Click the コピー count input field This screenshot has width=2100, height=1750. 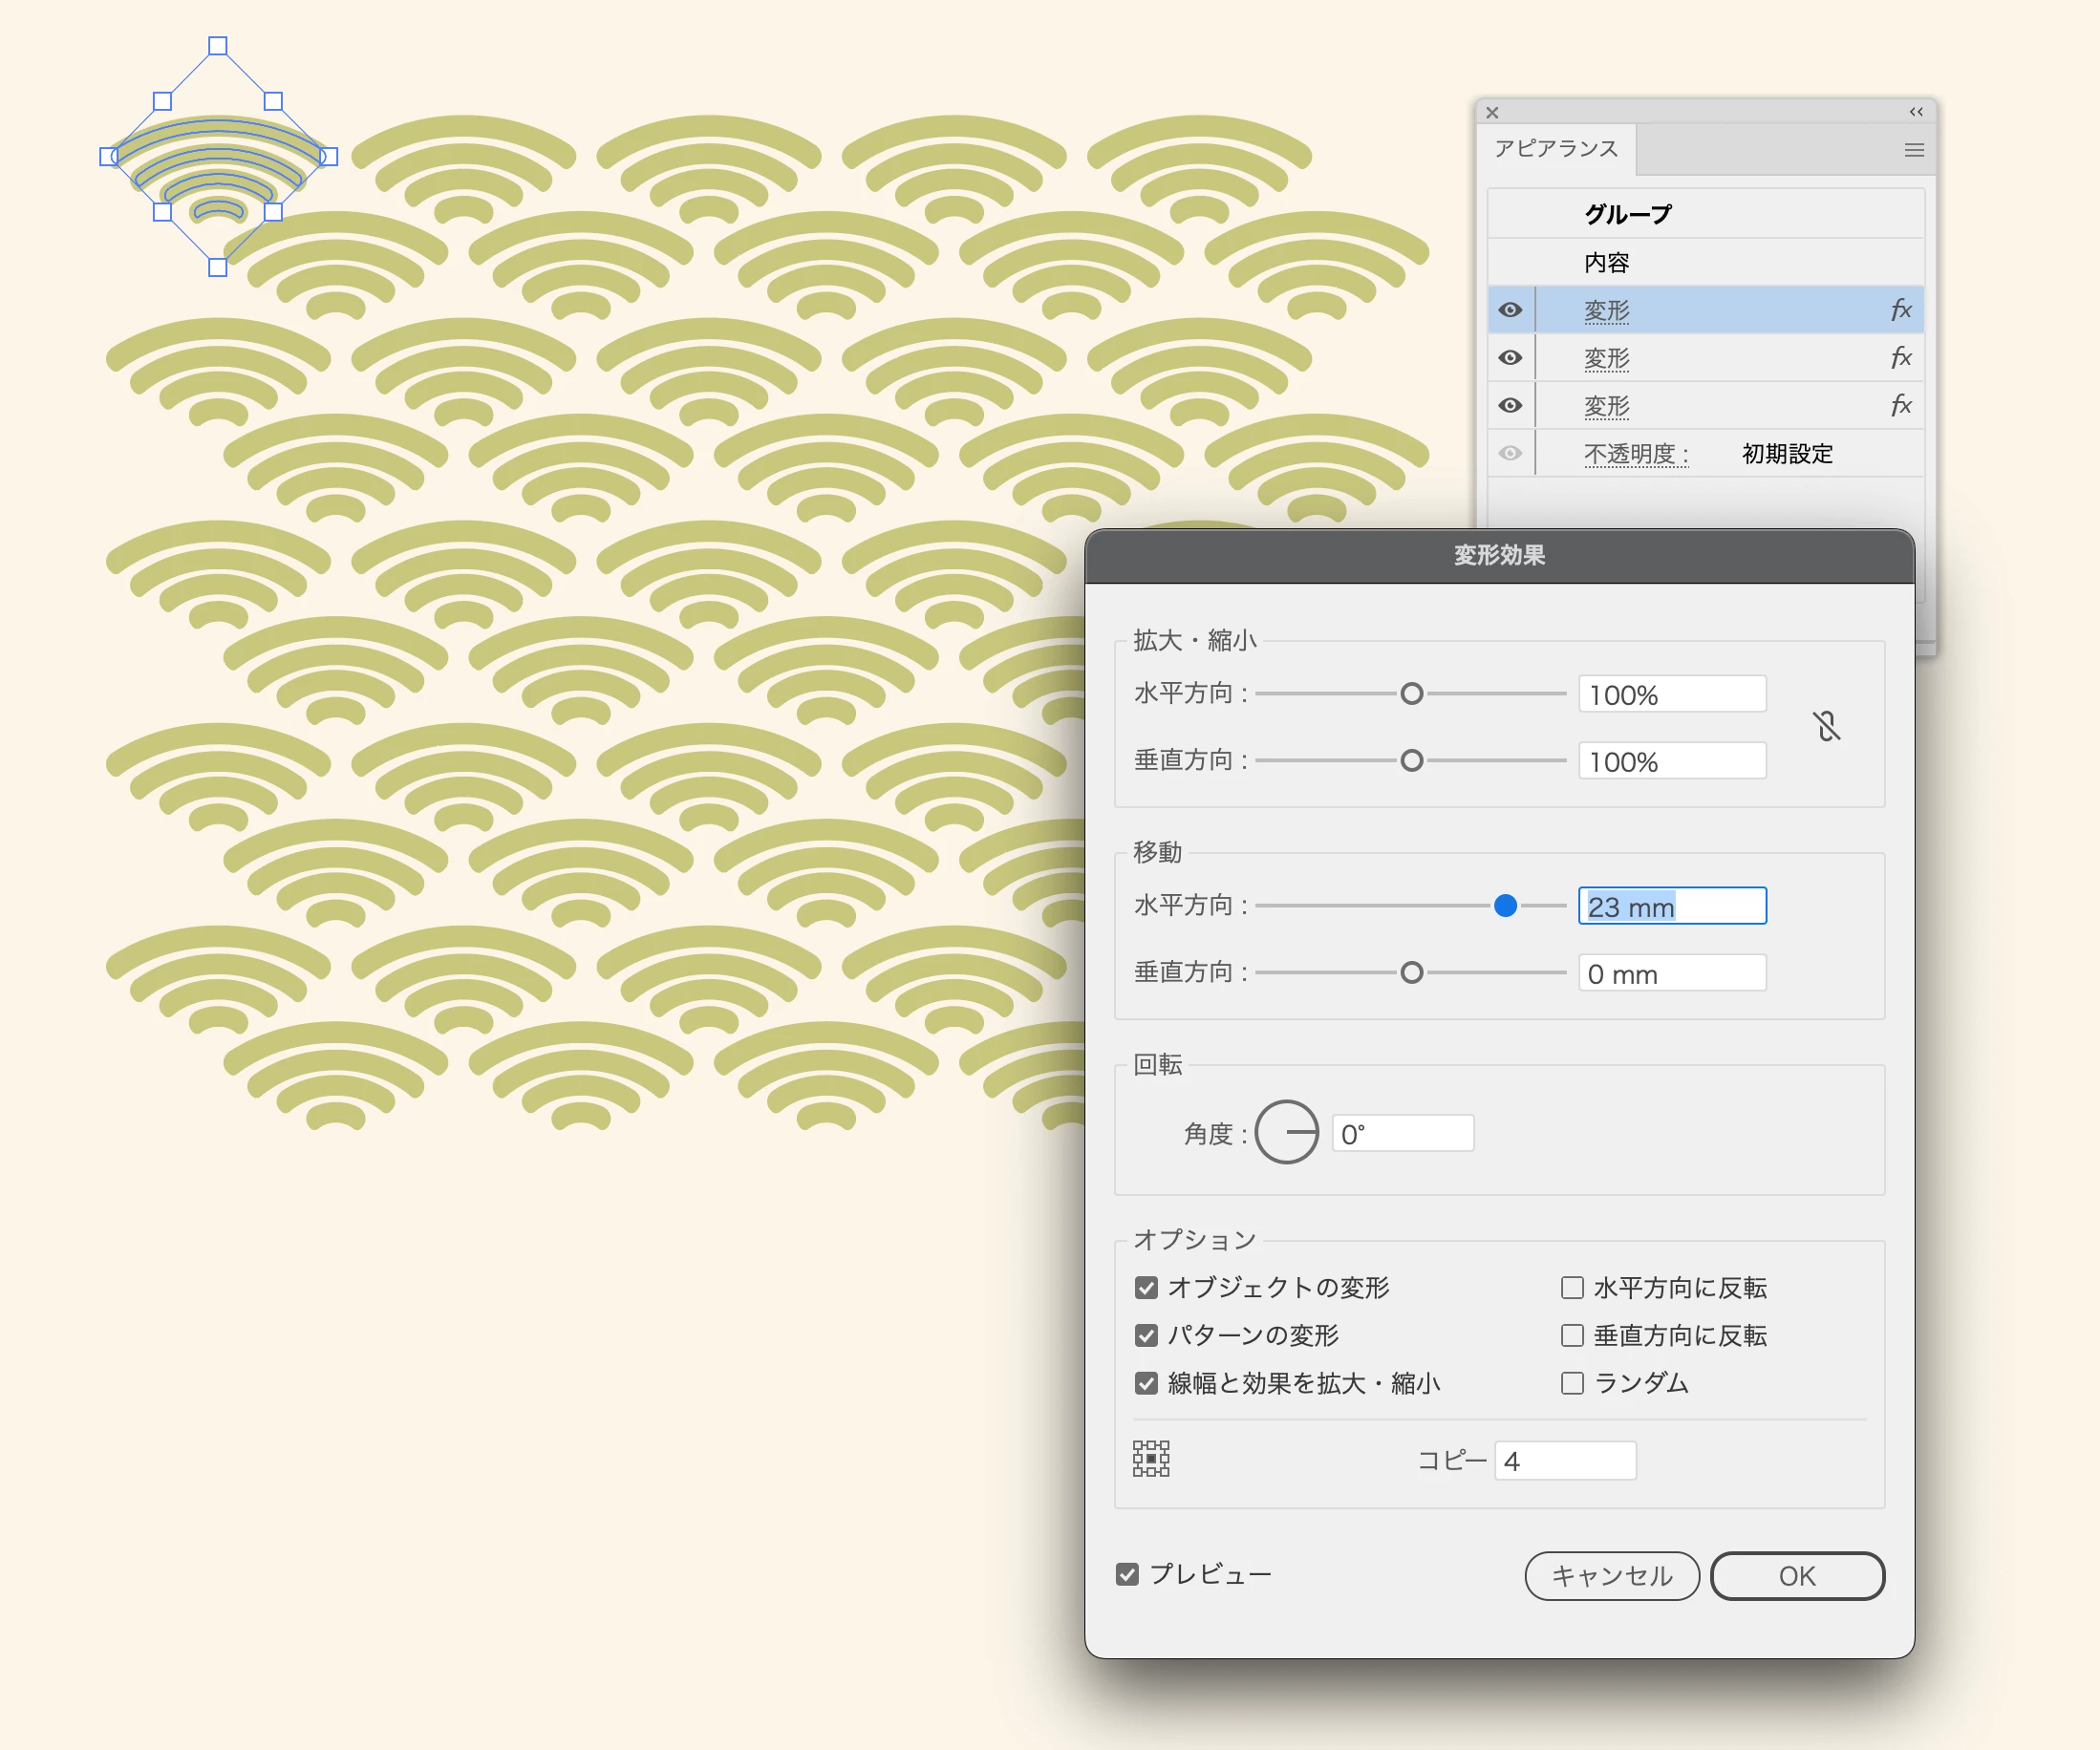coord(1564,1461)
